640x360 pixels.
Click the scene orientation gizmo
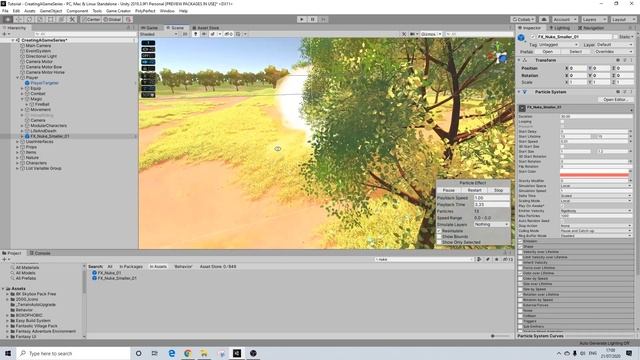[x=499, y=55]
